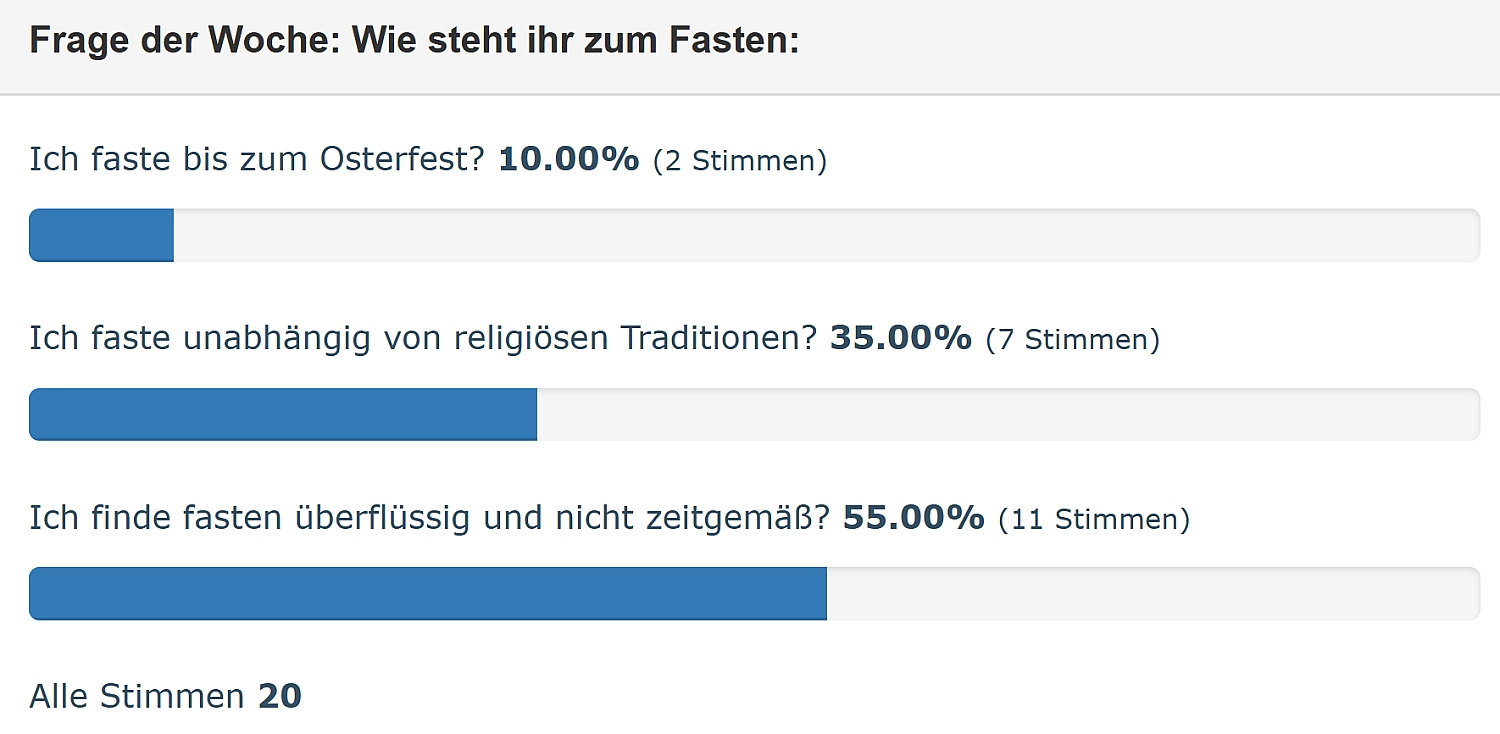Image resolution: width=1500 pixels, height=734 pixels.
Task: Click the blue filled part of the 55% bar
Action: click(x=428, y=594)
